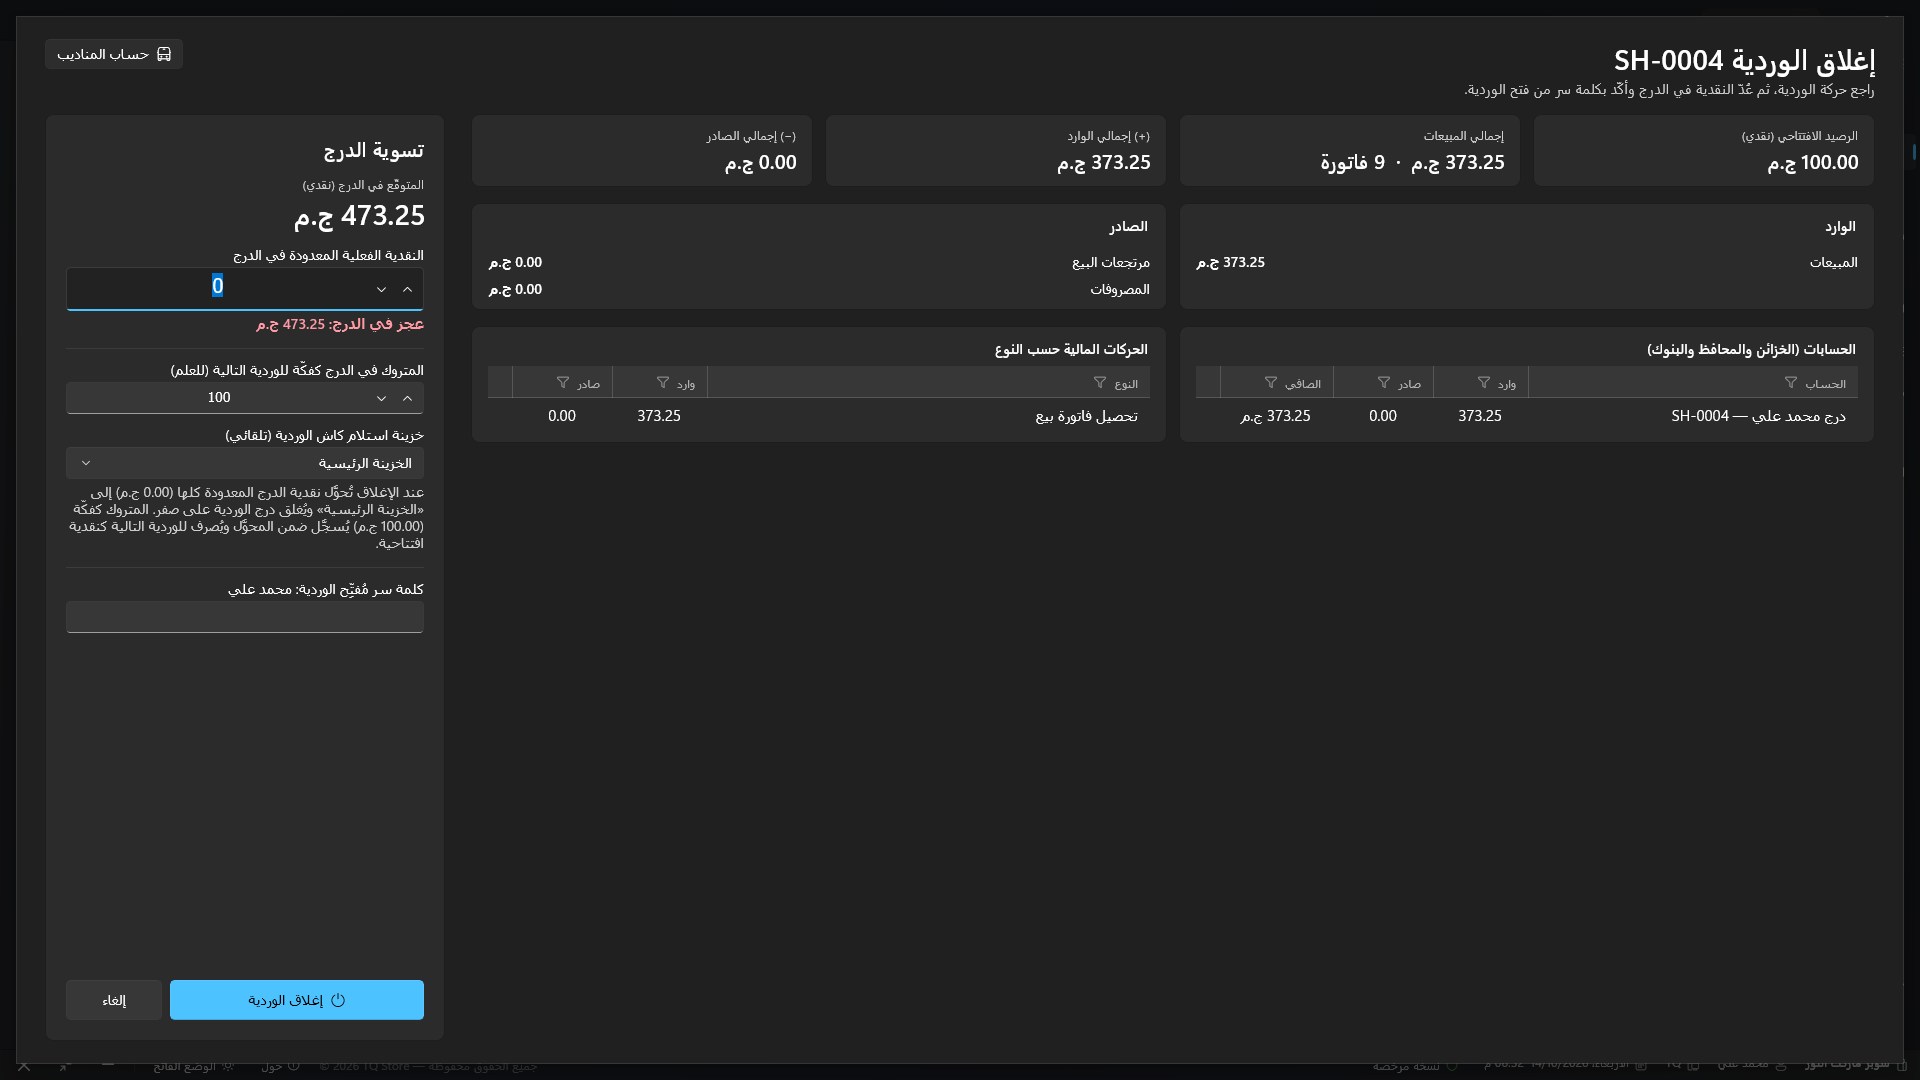
Task: Increase counted drawer cash with up arrow
Action: [x=407, y=289]
